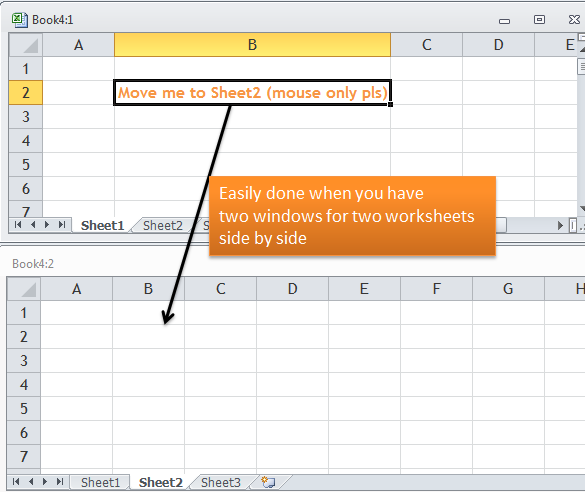Select row 5 header in Book4:1

25,164
